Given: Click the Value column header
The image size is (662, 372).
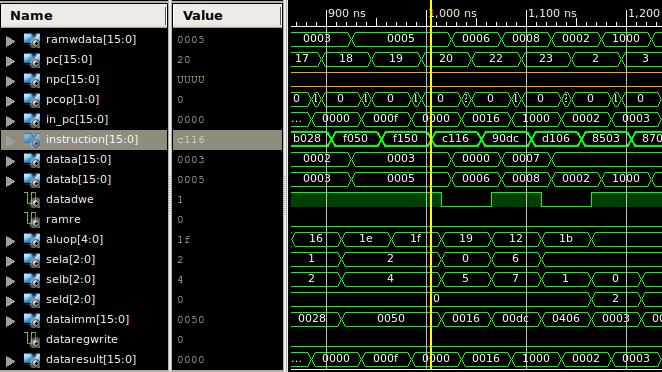Looking at the screenshot, I should pyautogui.click(x=227, y=16).
